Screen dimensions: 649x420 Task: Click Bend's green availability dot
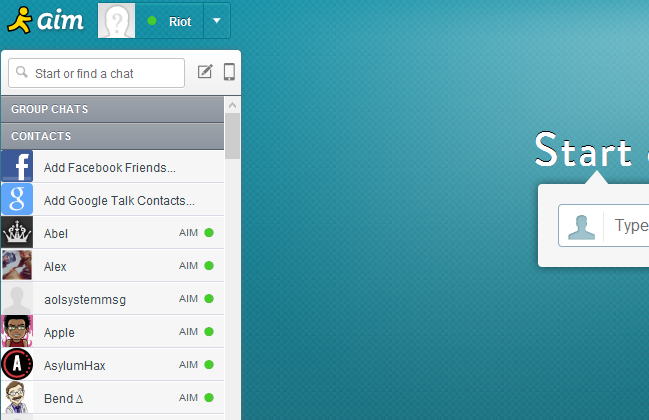click(209, 398)
